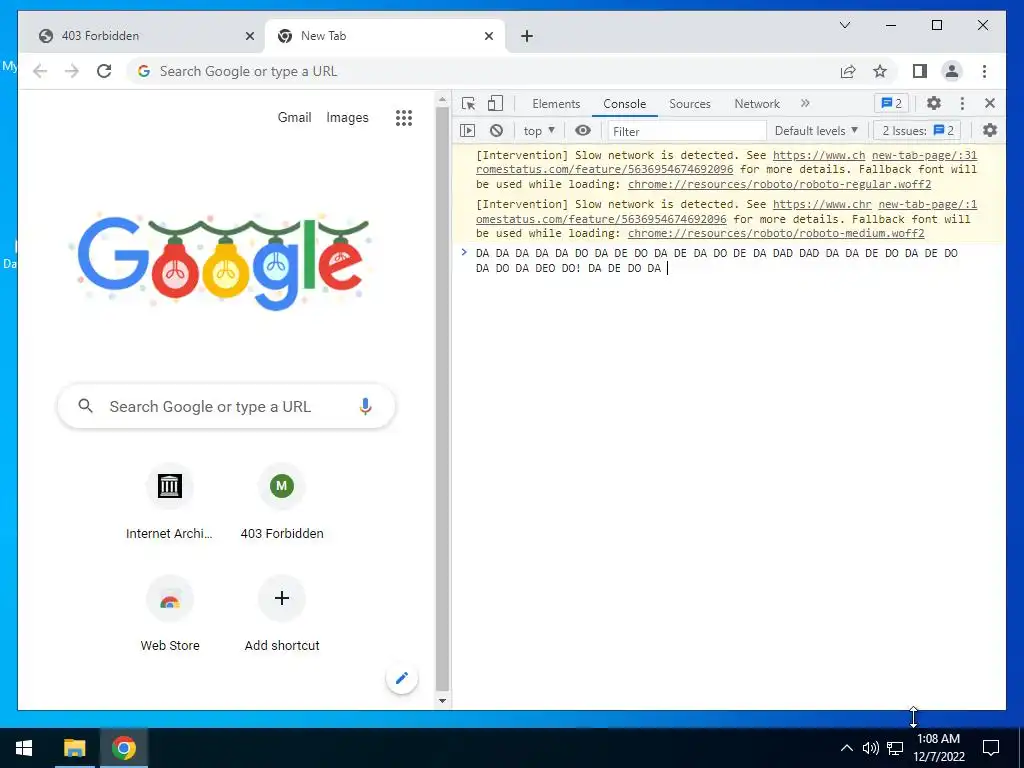Start voice search with microphone
Image resolution: width=1024 pixels, height=768 pixels.
(366, 406)
